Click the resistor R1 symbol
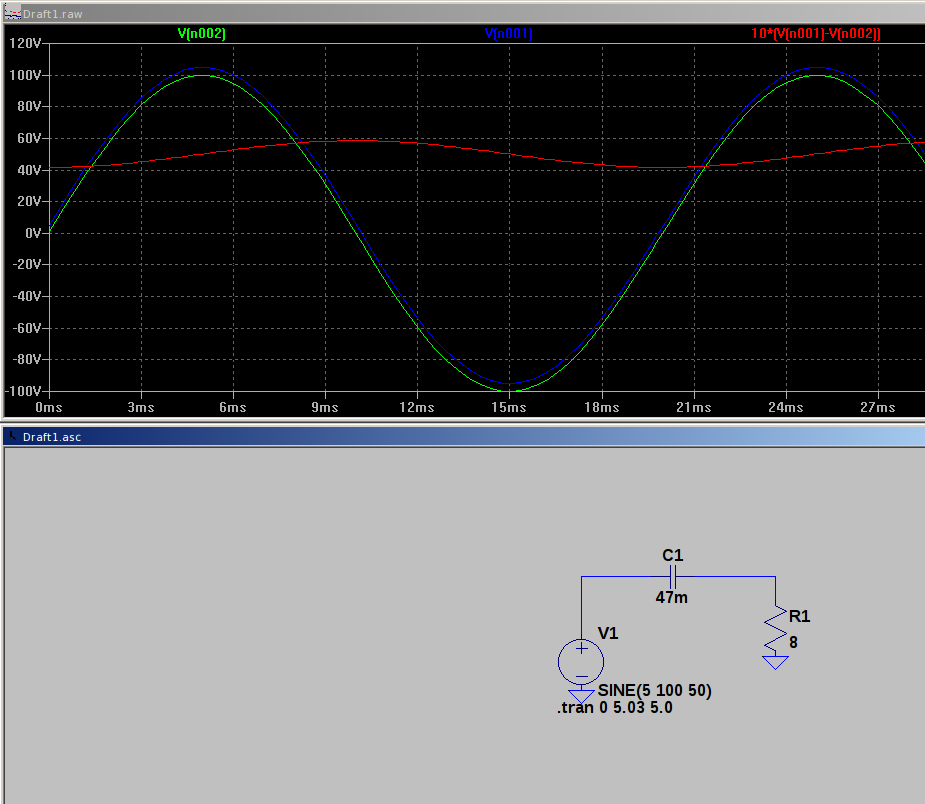Screen dimensions: 925x804 pos(775,630)
